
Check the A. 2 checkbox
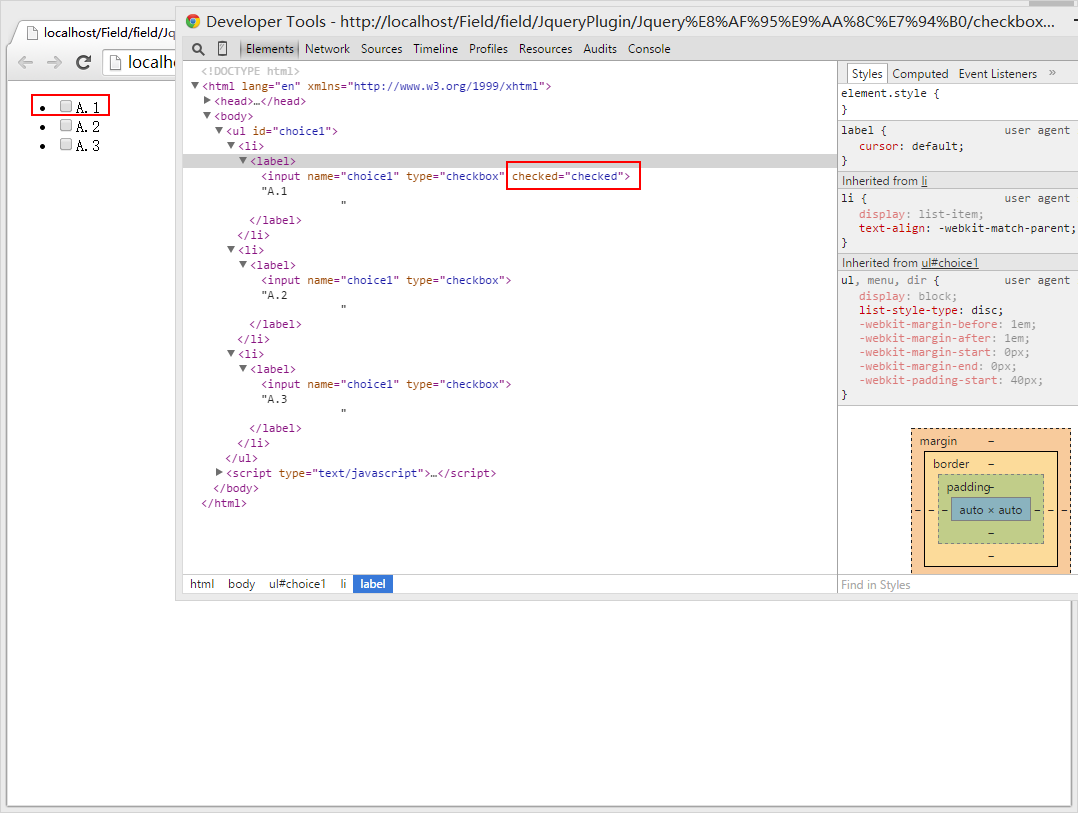pos(66,125)
